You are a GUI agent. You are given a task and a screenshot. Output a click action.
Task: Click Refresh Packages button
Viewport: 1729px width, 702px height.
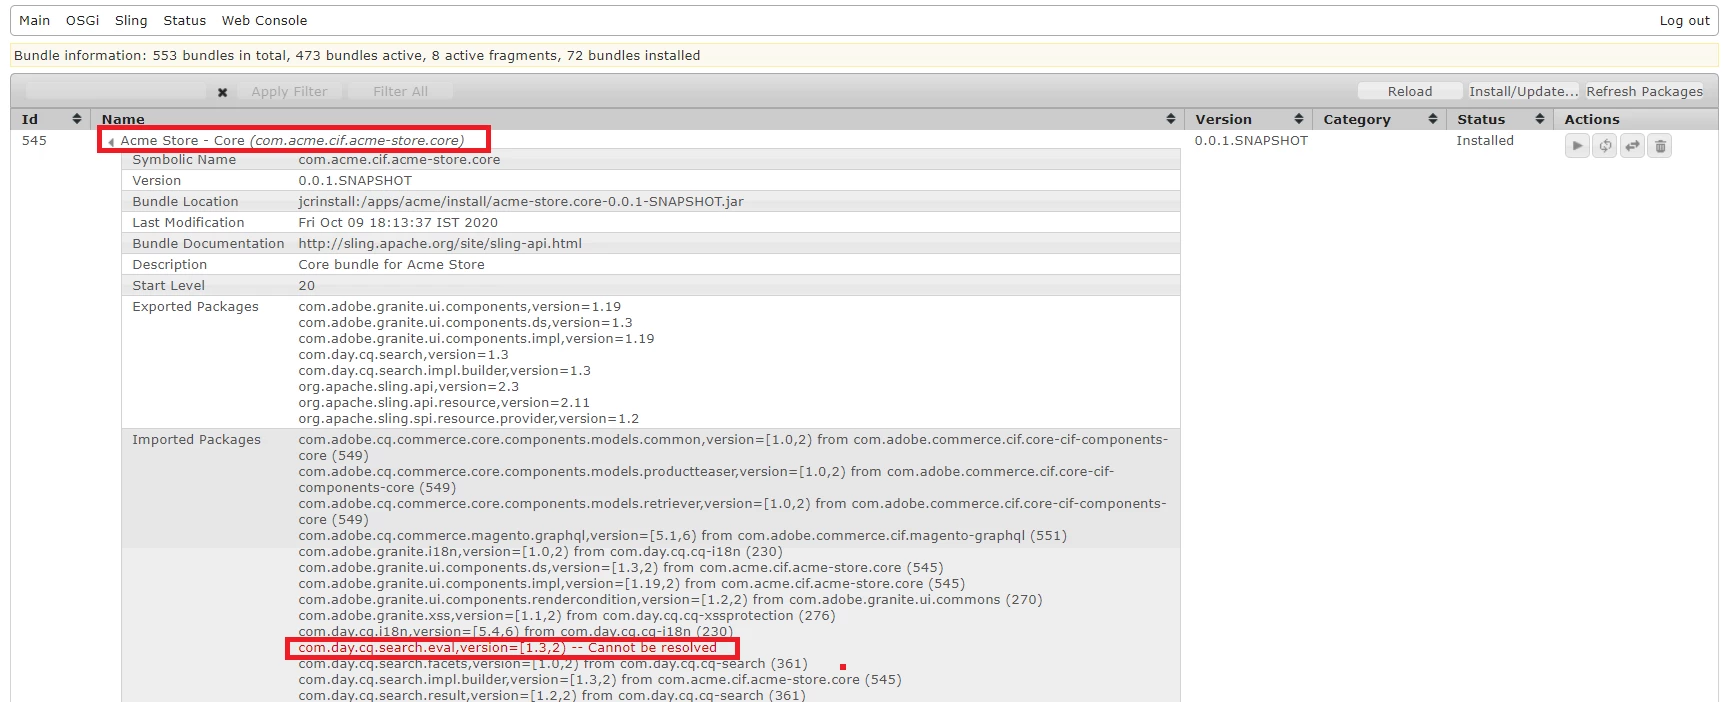coord(1644,91)
